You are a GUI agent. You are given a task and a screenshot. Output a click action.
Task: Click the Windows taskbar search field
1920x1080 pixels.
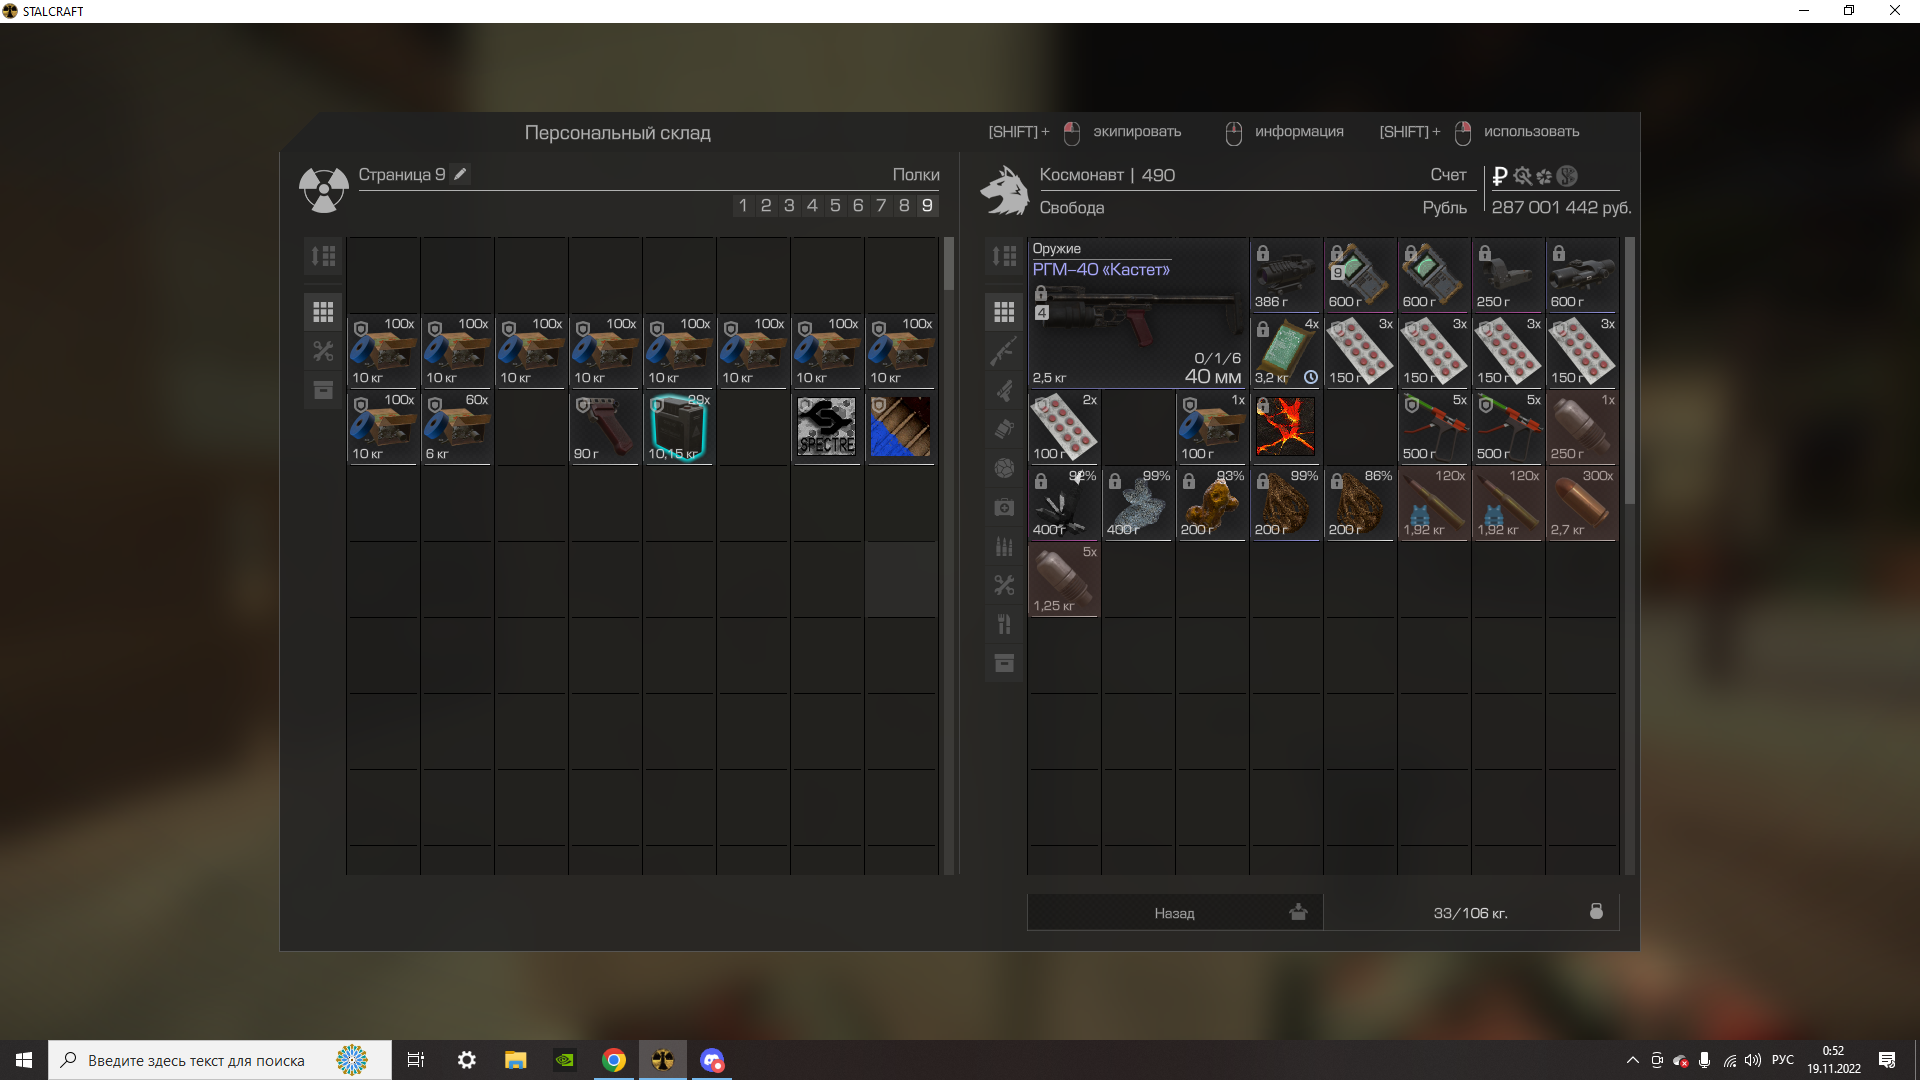[x=220, y=1060]
